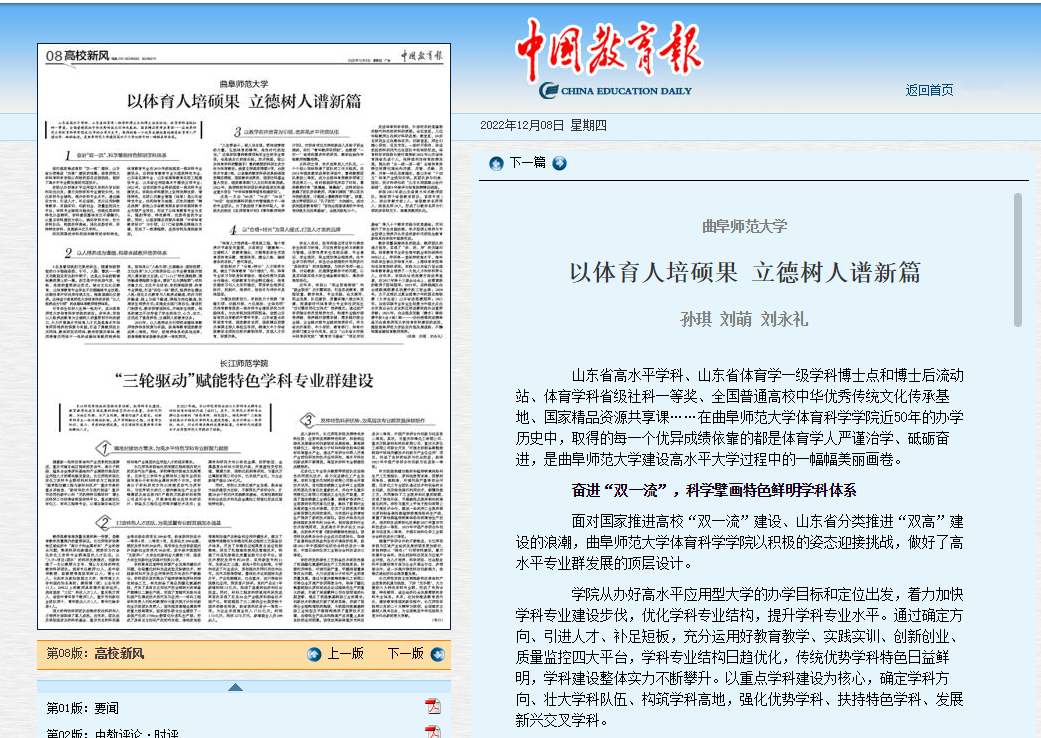Click the 第08版：高校新风 page label

coord(96,654)
